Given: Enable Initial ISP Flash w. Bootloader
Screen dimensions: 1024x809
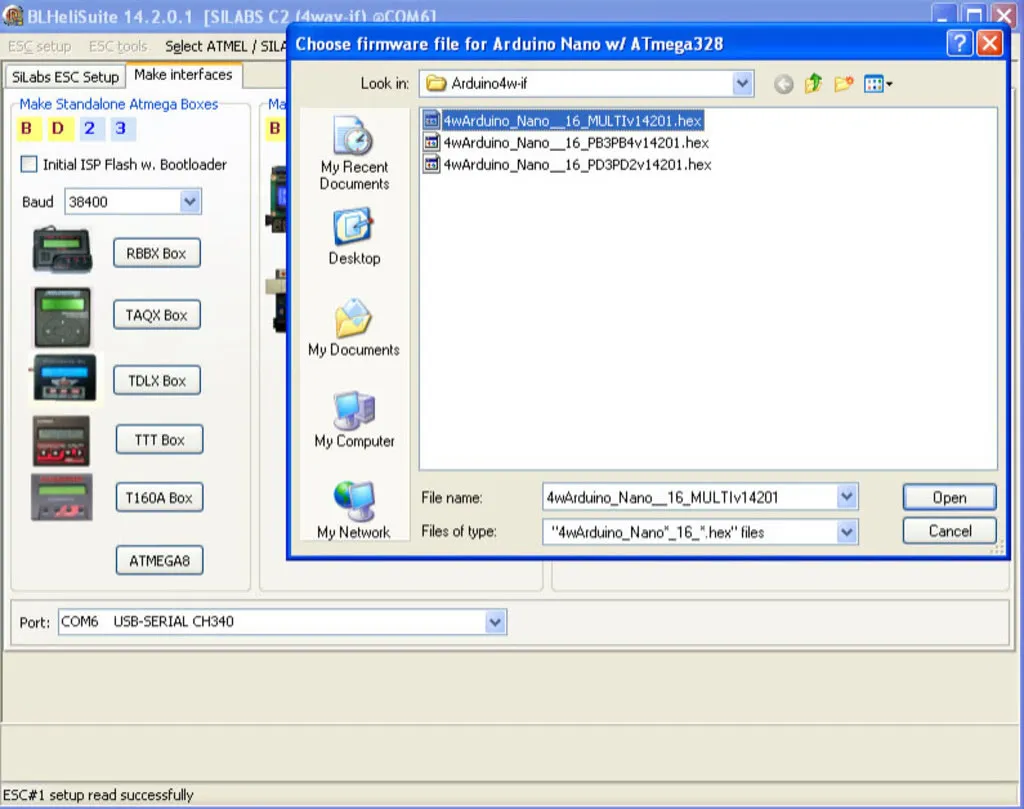Looking at the screenshot, I should 29,164.
